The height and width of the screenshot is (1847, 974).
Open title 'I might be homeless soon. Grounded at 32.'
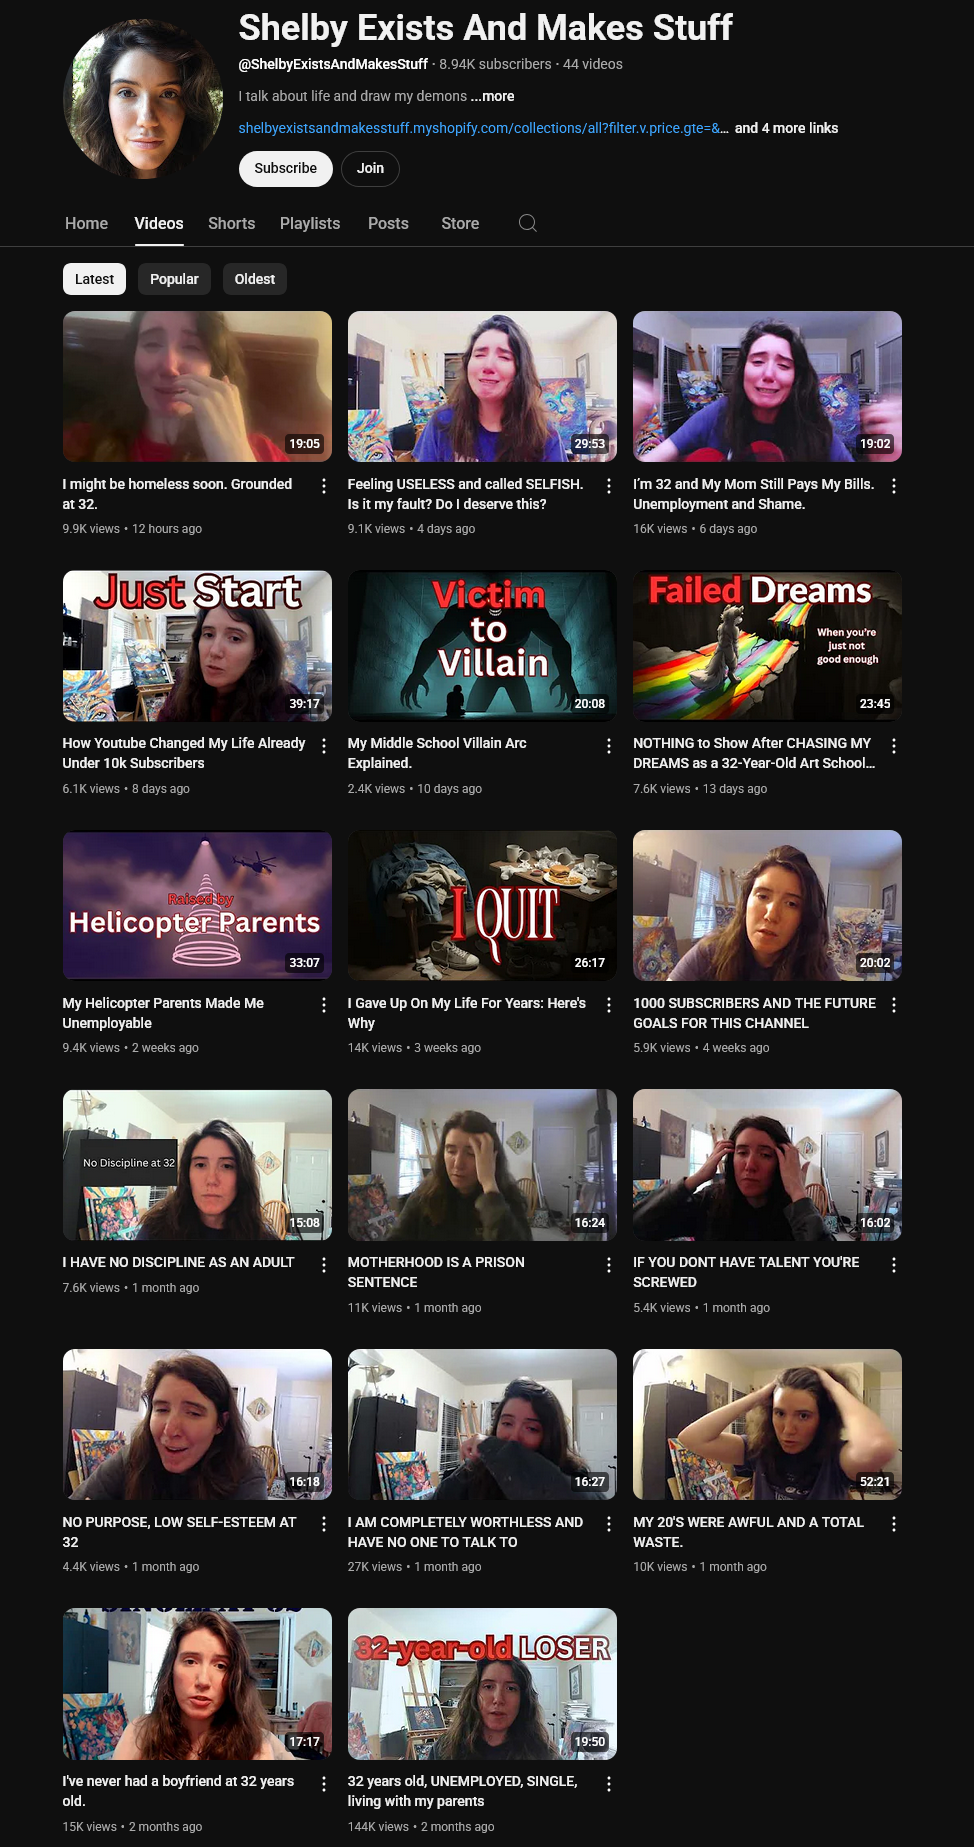click(x=177, y=494)
